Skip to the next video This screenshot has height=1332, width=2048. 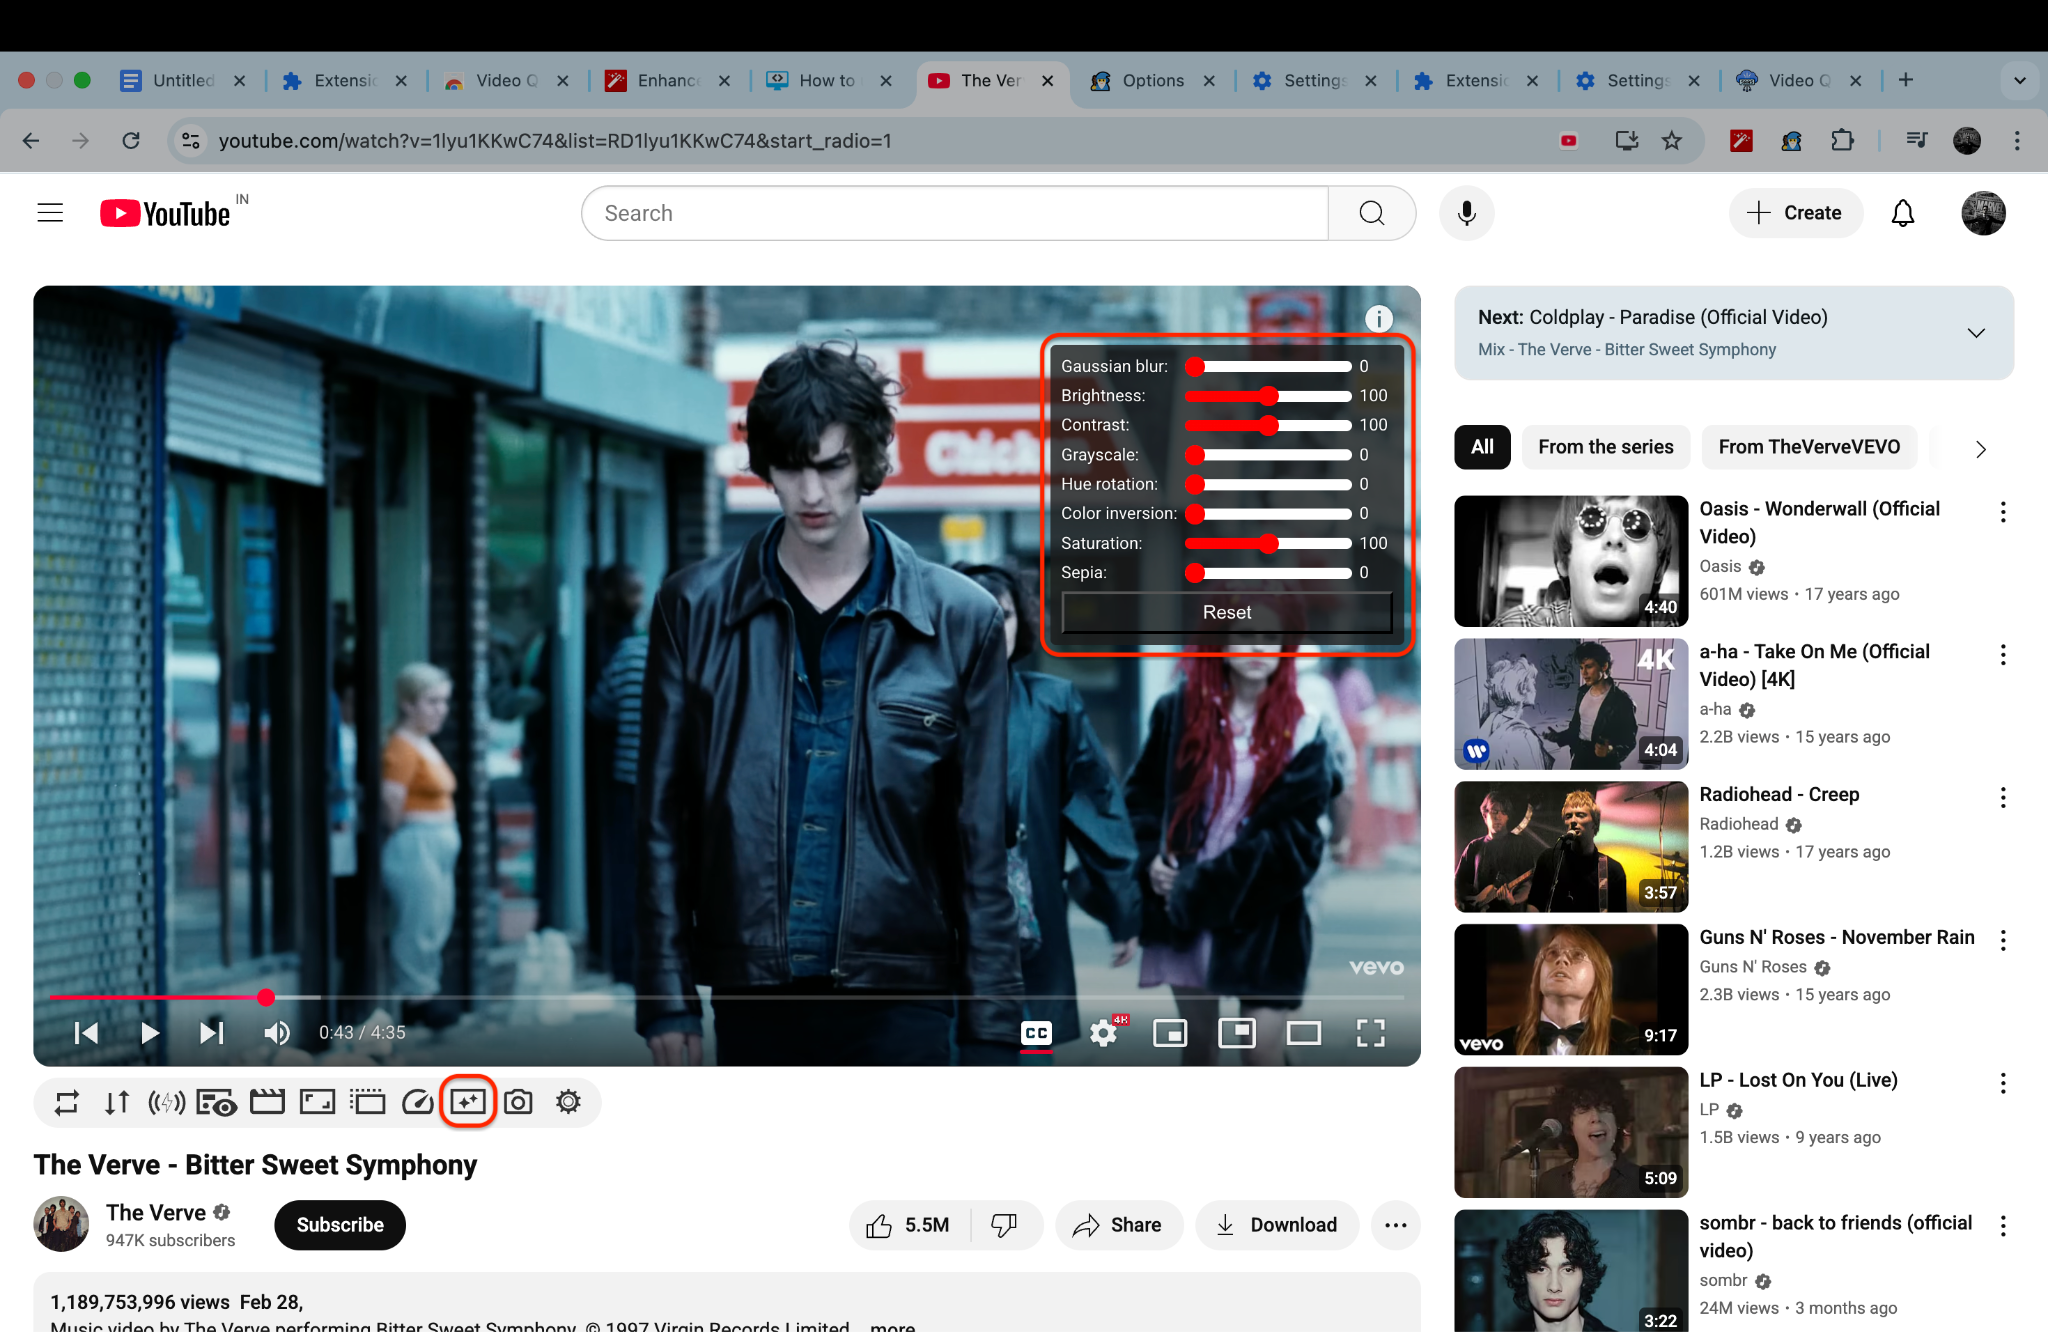click(211, 1033)
